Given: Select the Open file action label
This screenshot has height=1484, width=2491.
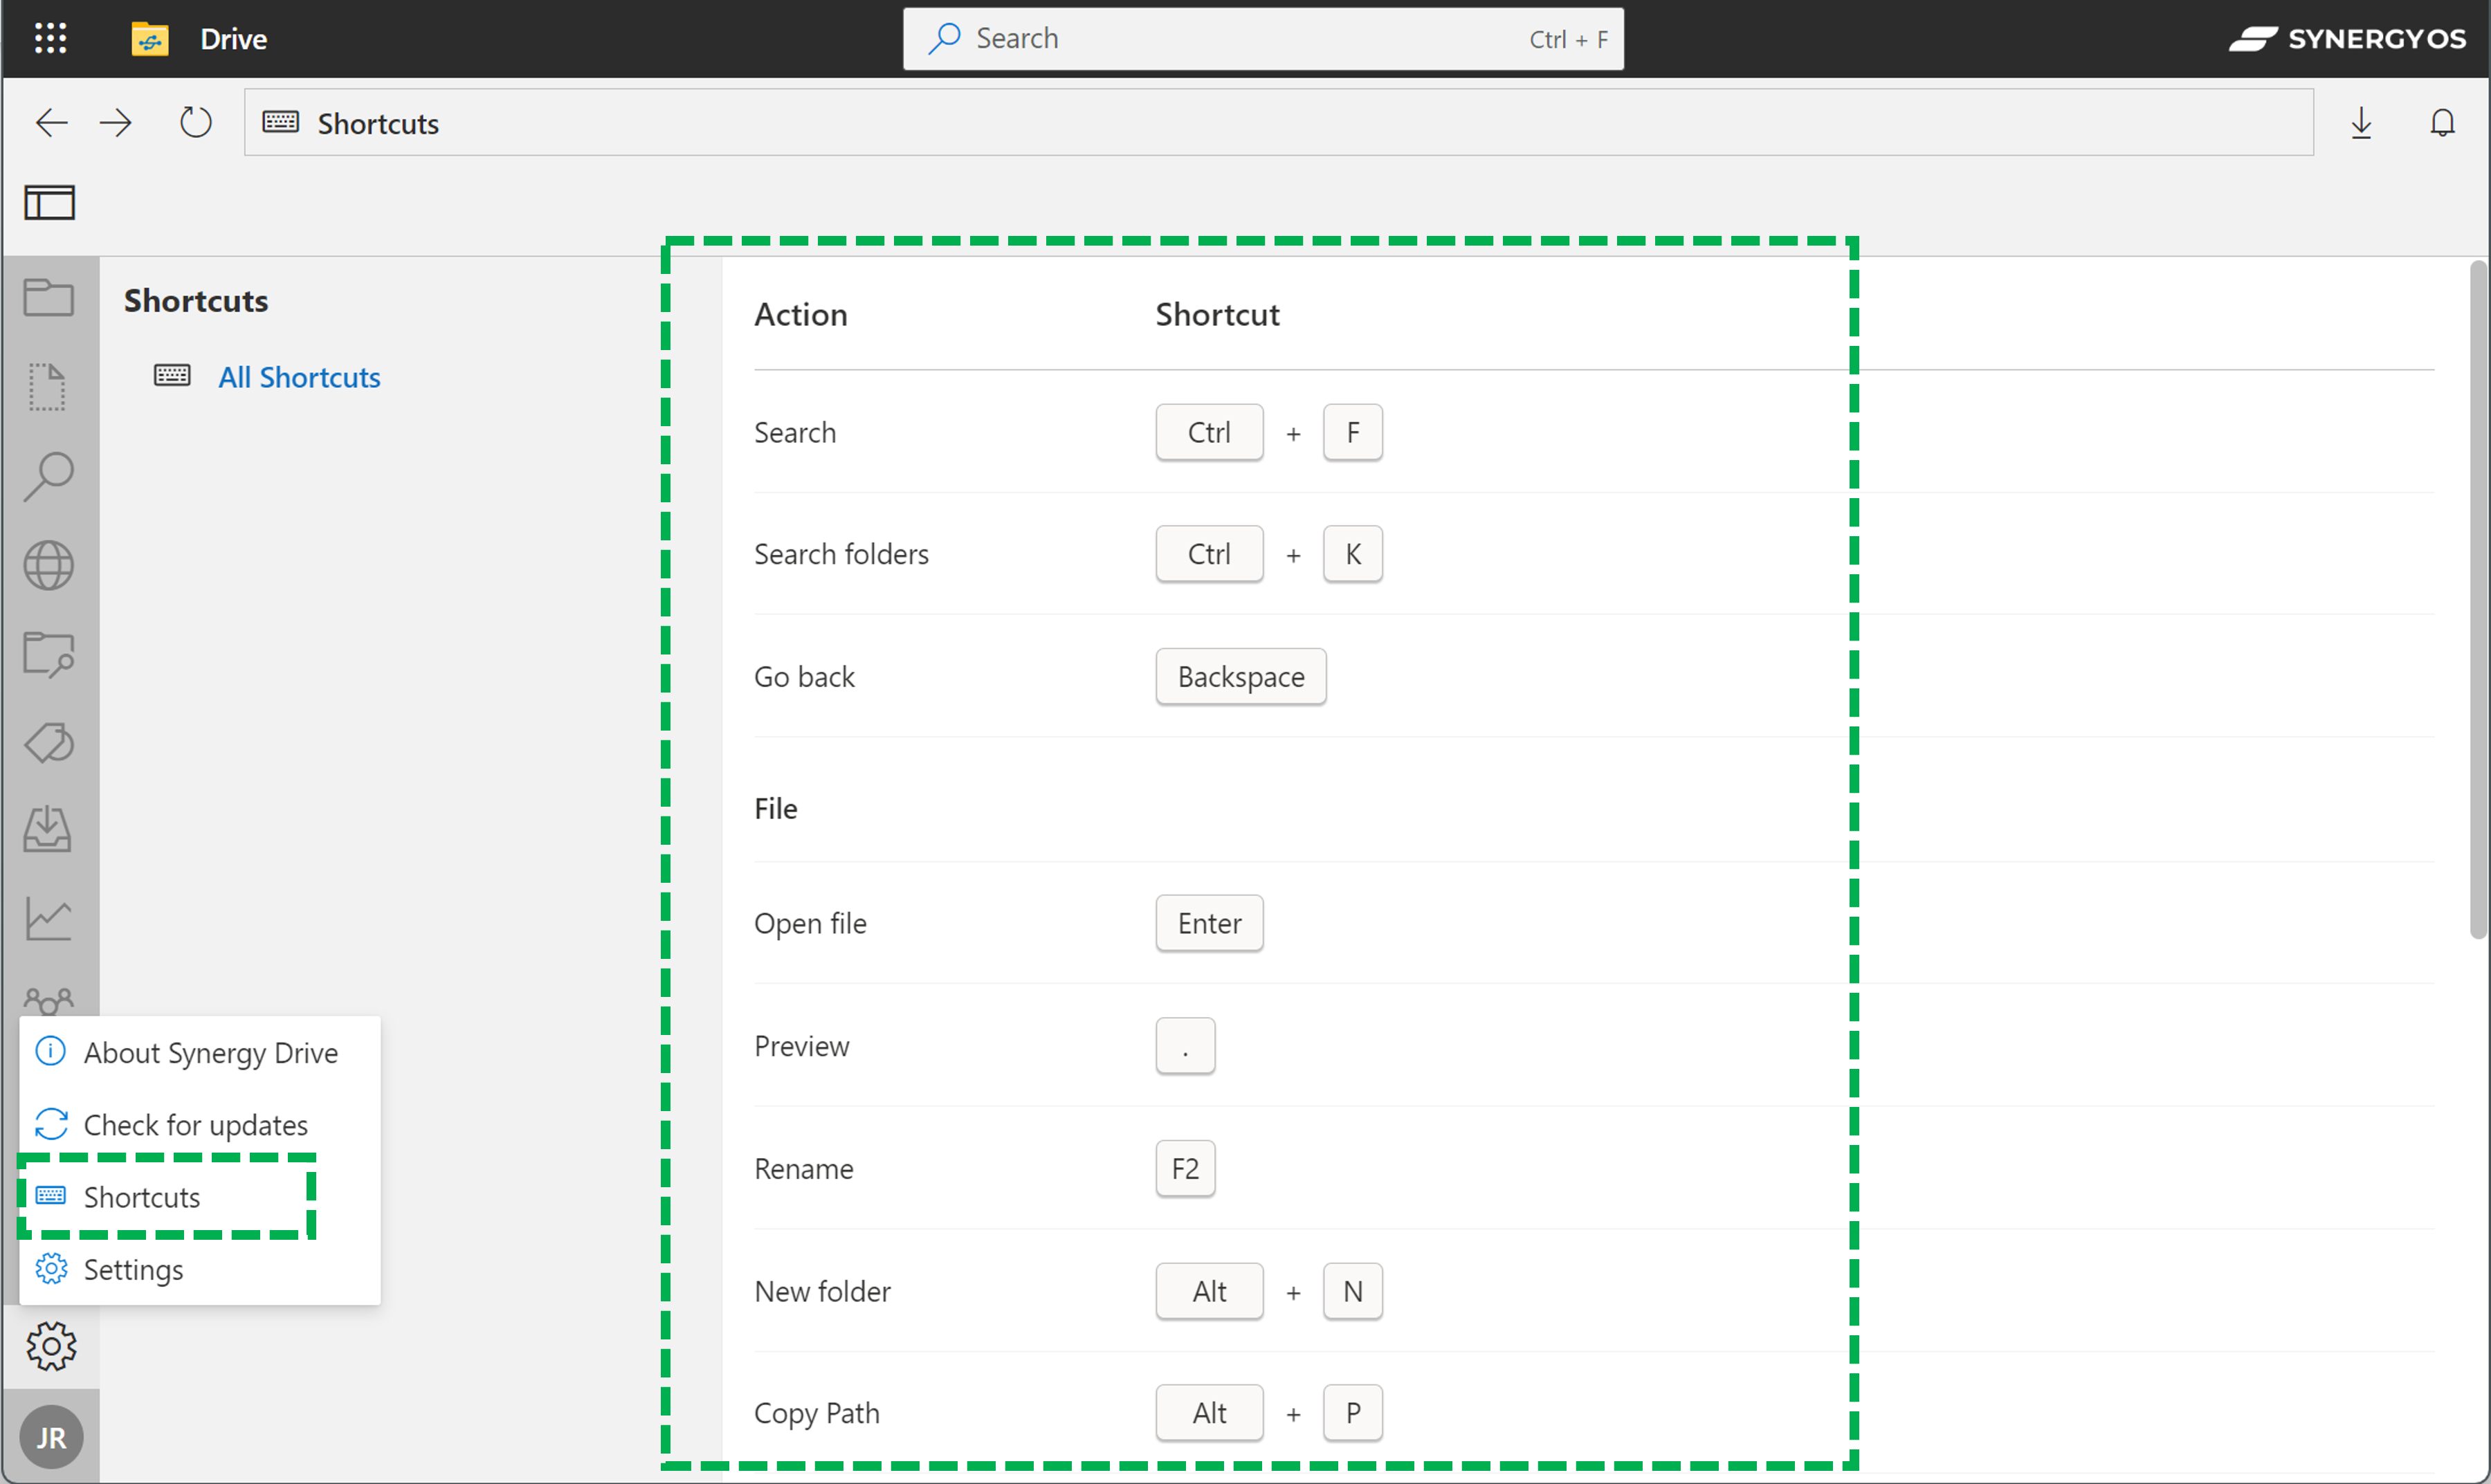Looking at the screenshot, I should click(x=810, y=923).
